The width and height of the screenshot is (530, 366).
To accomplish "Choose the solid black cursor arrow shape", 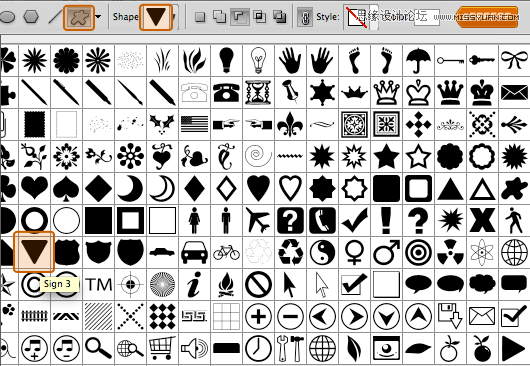I will (x=290, y=285).
